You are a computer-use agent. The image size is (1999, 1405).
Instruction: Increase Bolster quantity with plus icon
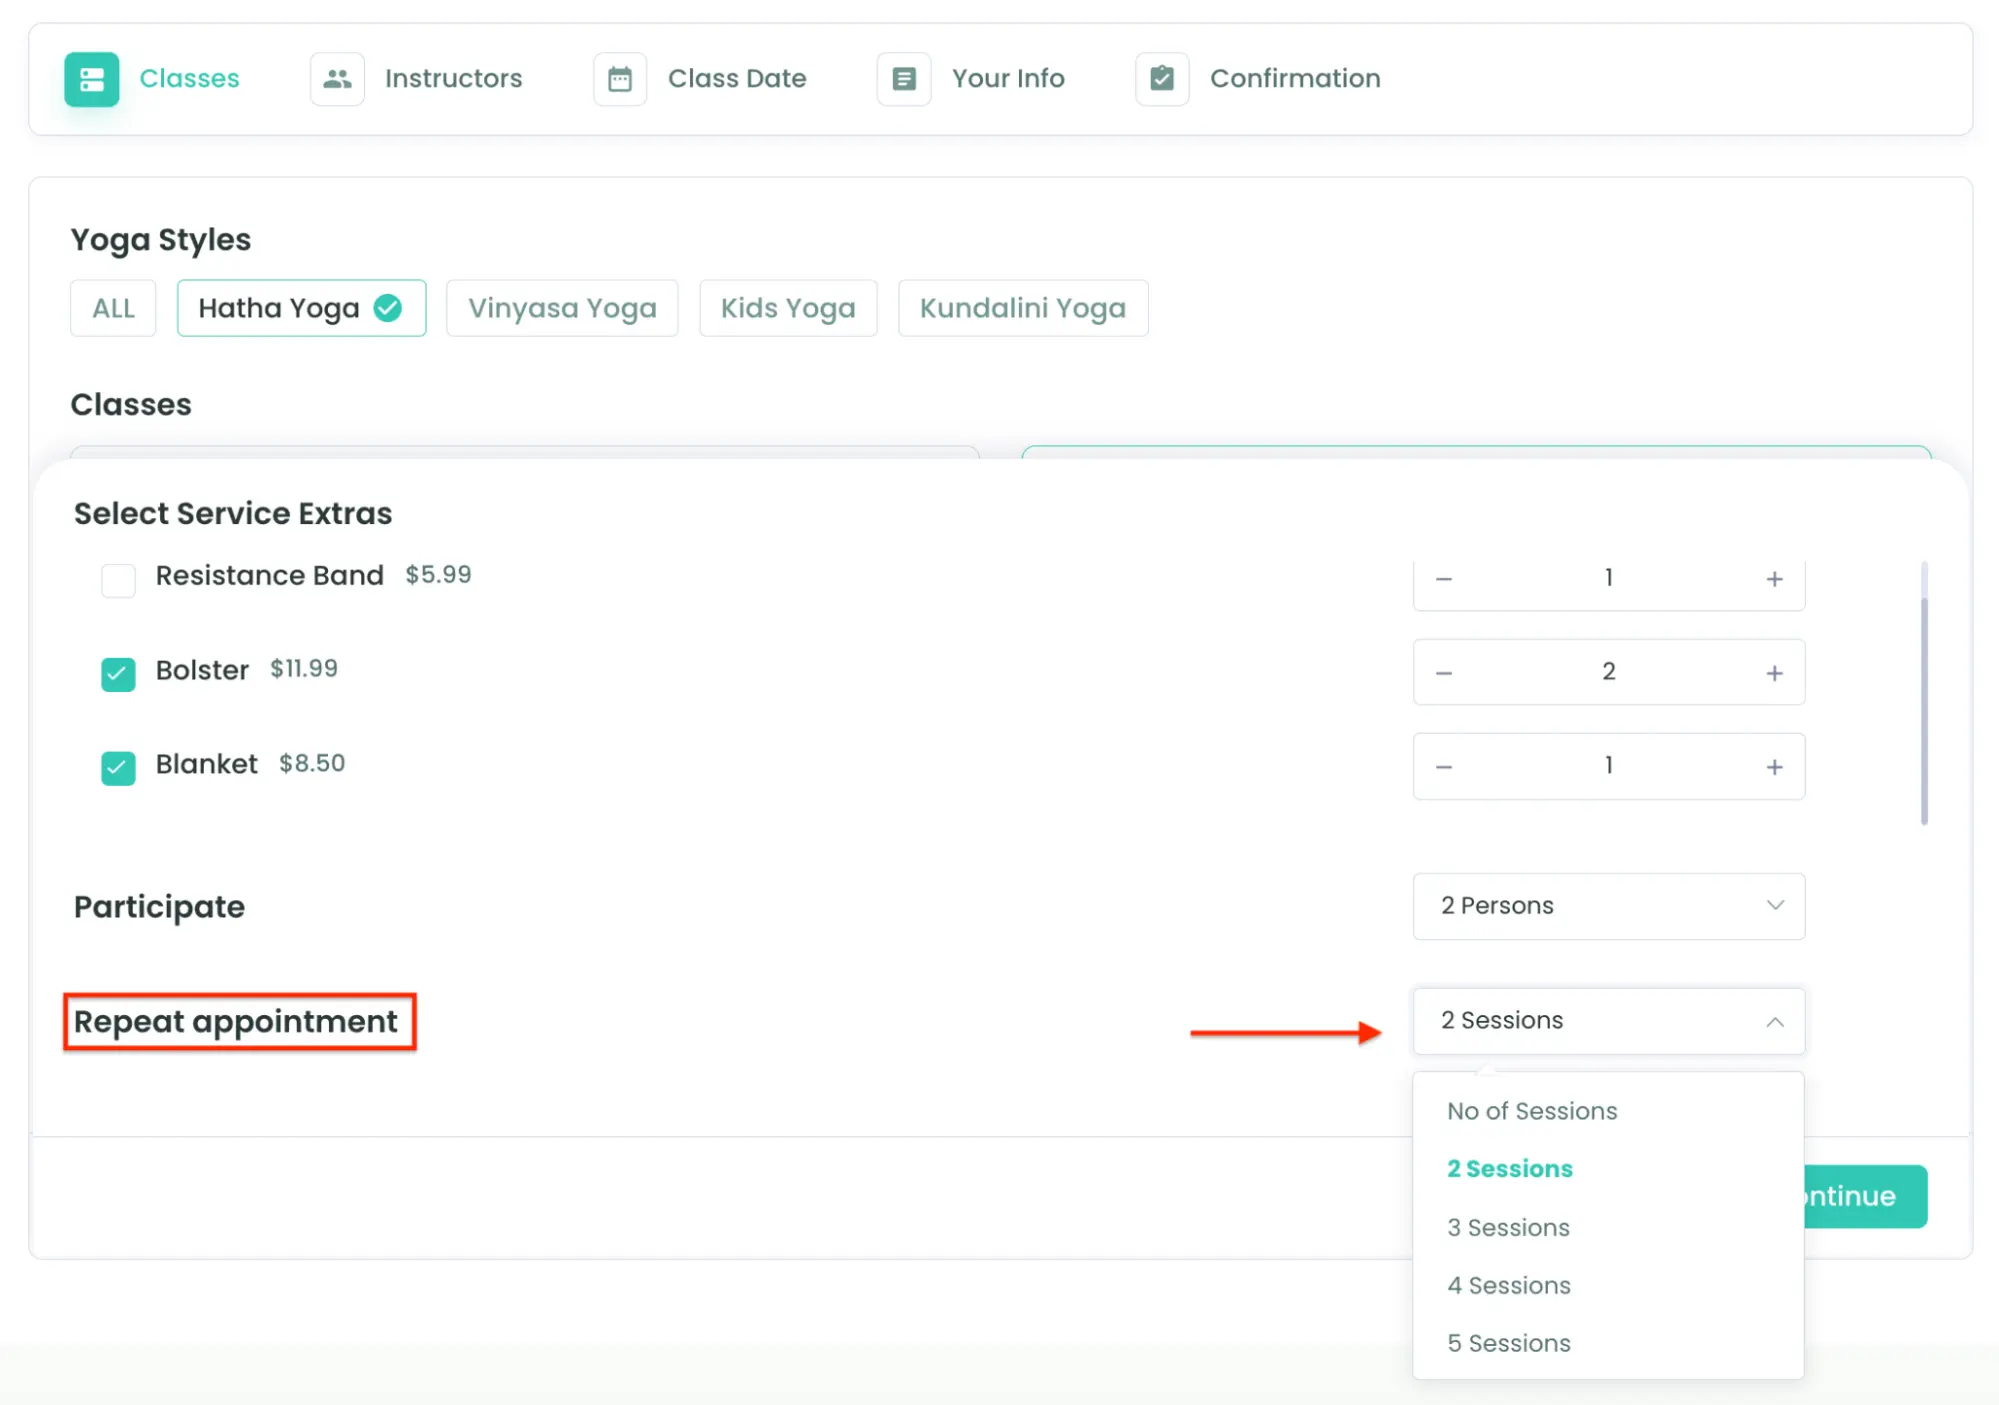[x=1774, y=673]
